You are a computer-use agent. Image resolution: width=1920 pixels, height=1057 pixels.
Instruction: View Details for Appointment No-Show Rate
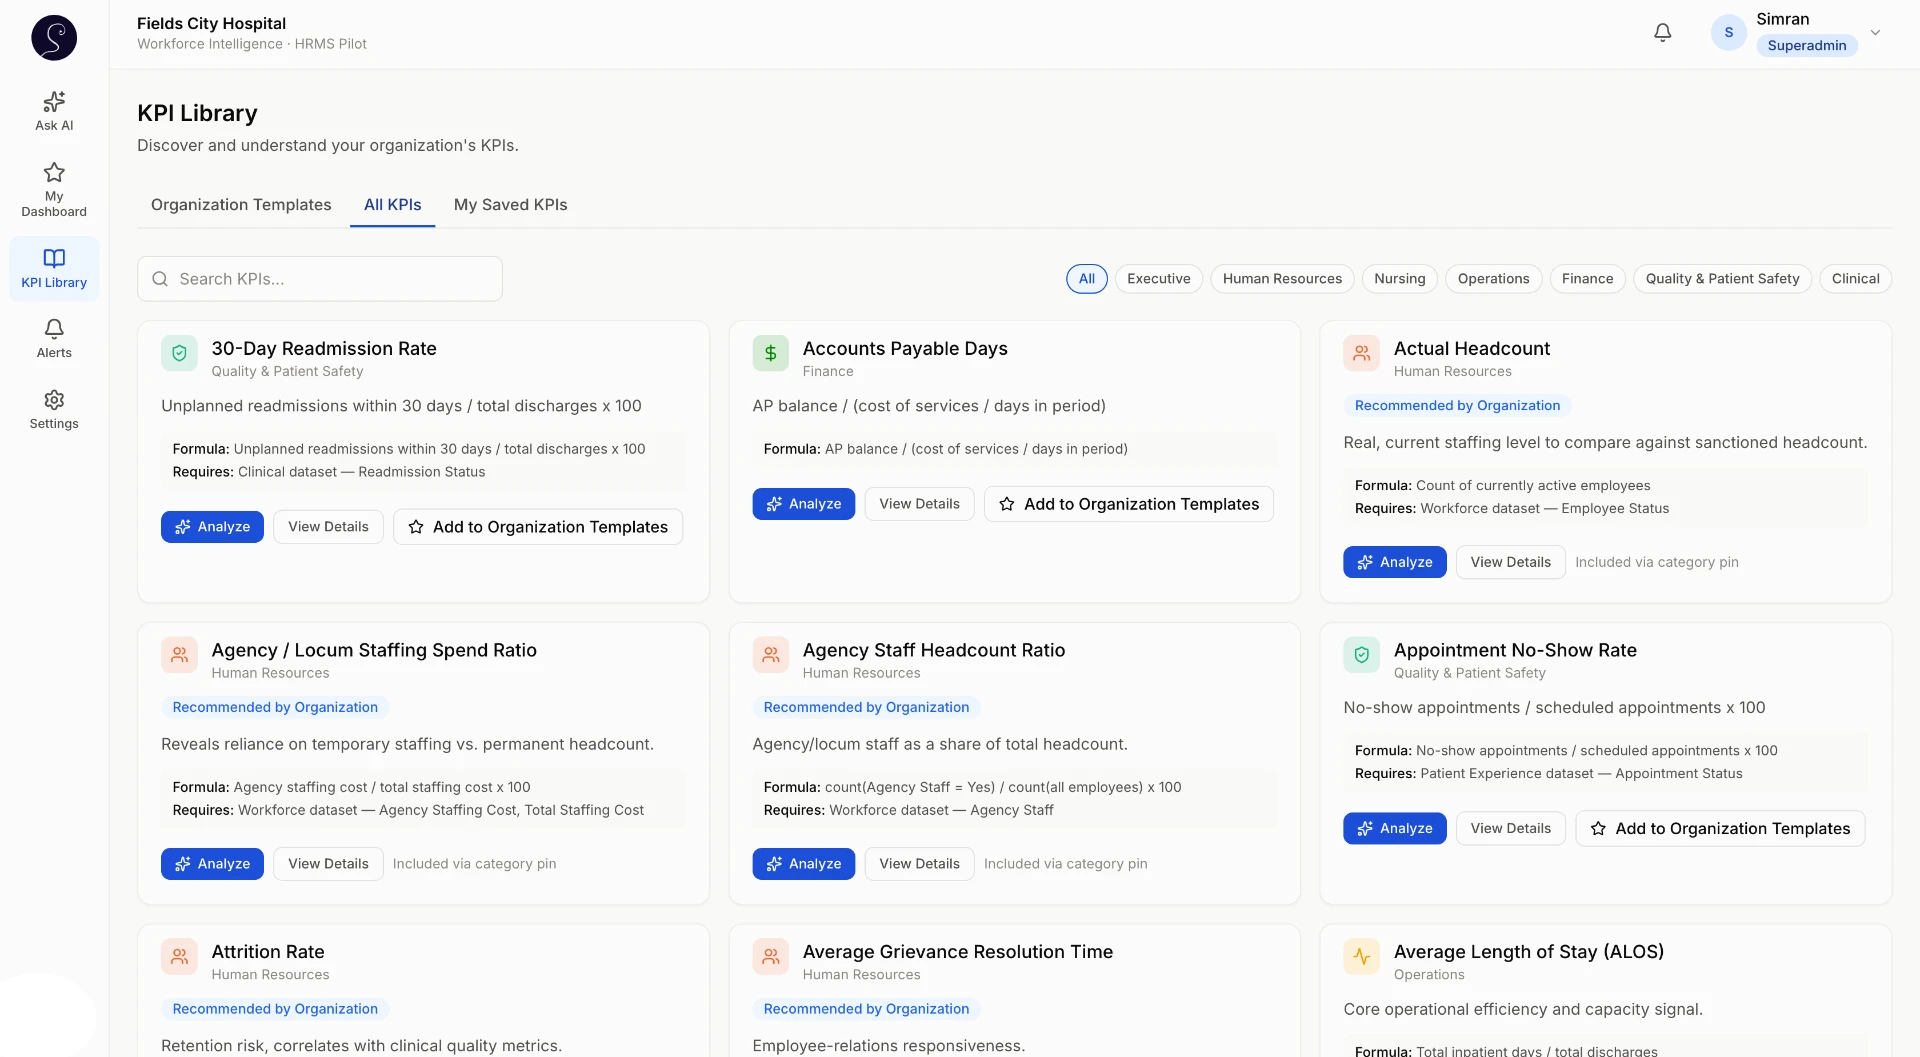point(1510,828)
